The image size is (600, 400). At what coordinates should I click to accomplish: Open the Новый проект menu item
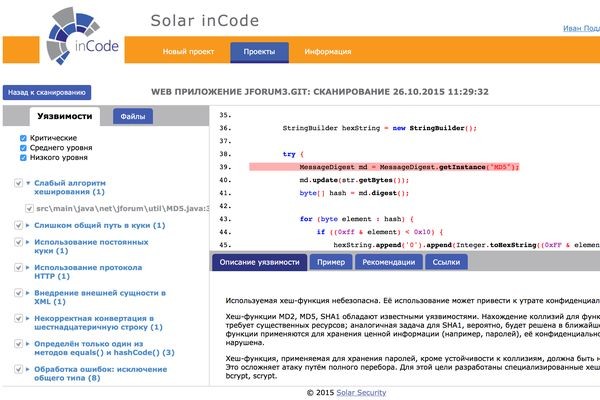point(188,52)
